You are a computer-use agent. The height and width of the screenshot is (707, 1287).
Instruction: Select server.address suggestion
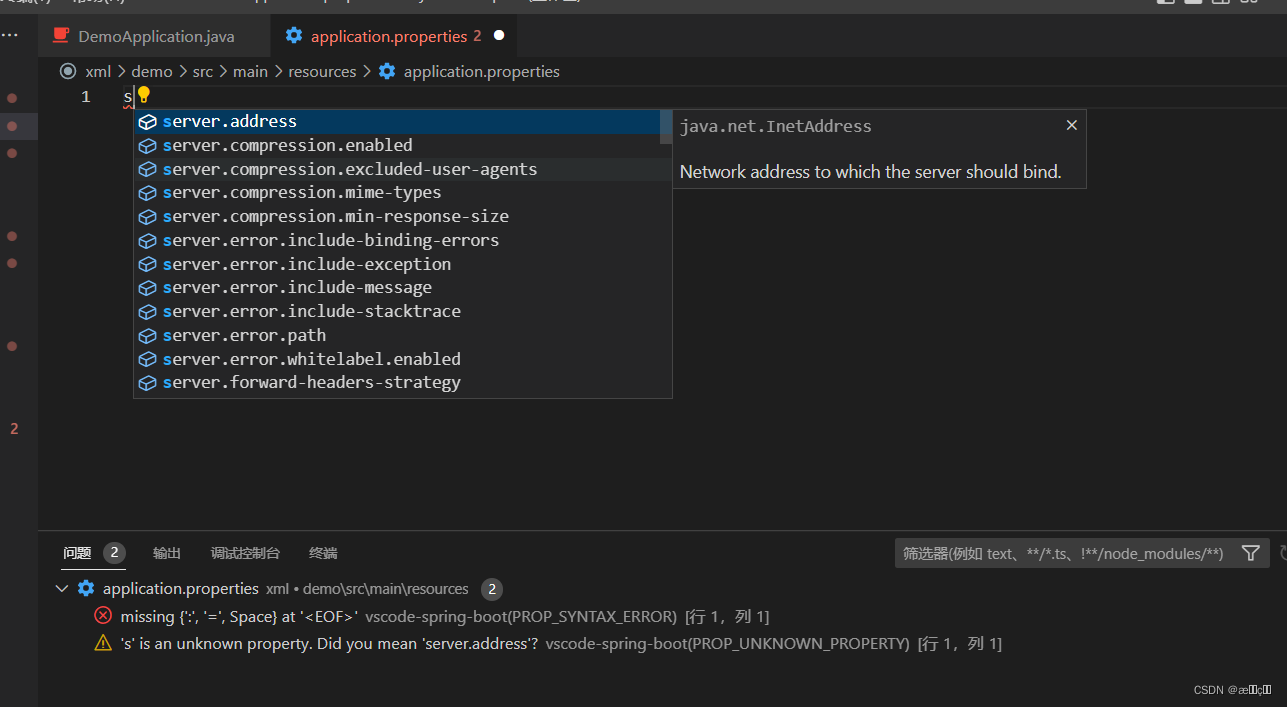pos(397,122)
